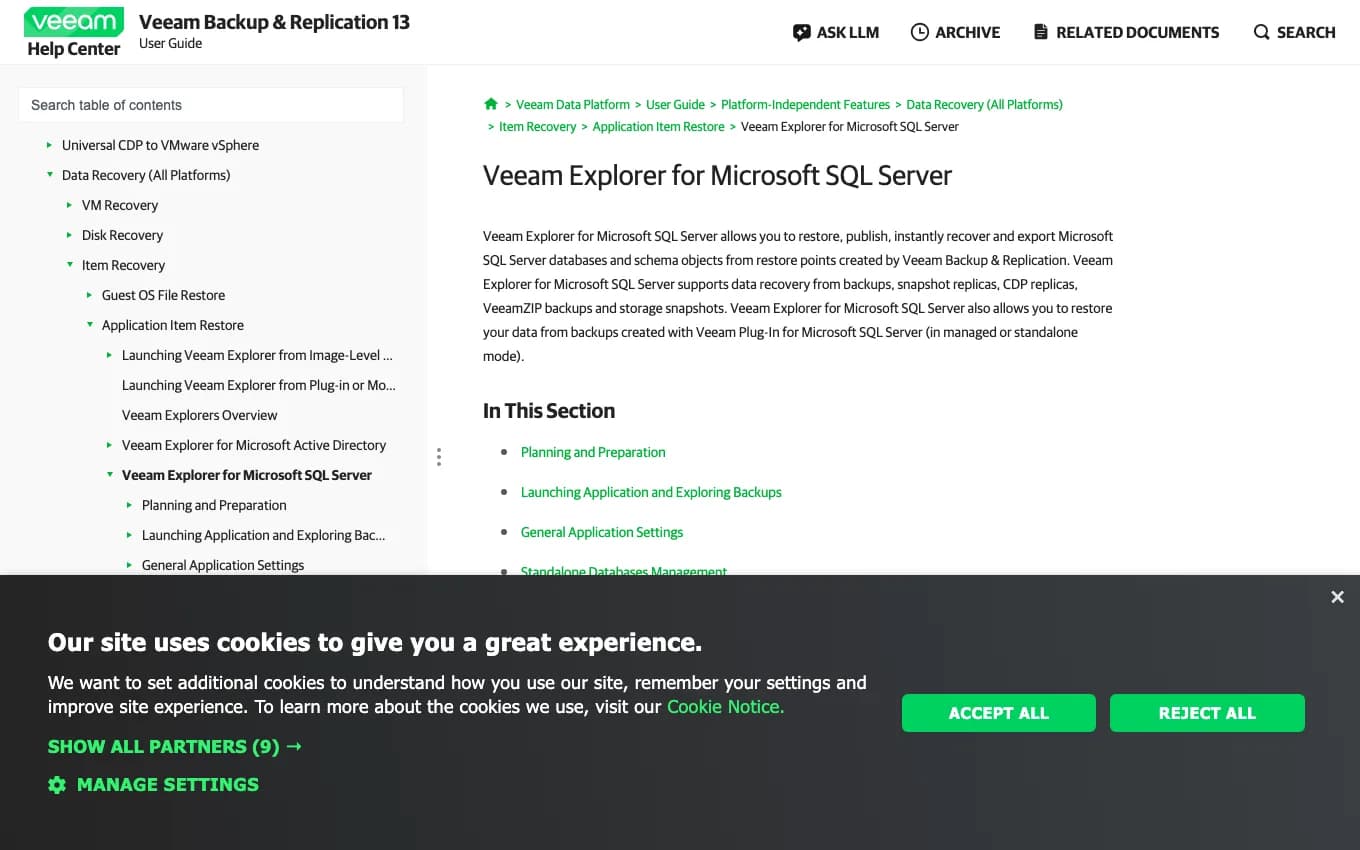
Task: Expand the Guest OS File Restore arrow
Action: point(90,295)
